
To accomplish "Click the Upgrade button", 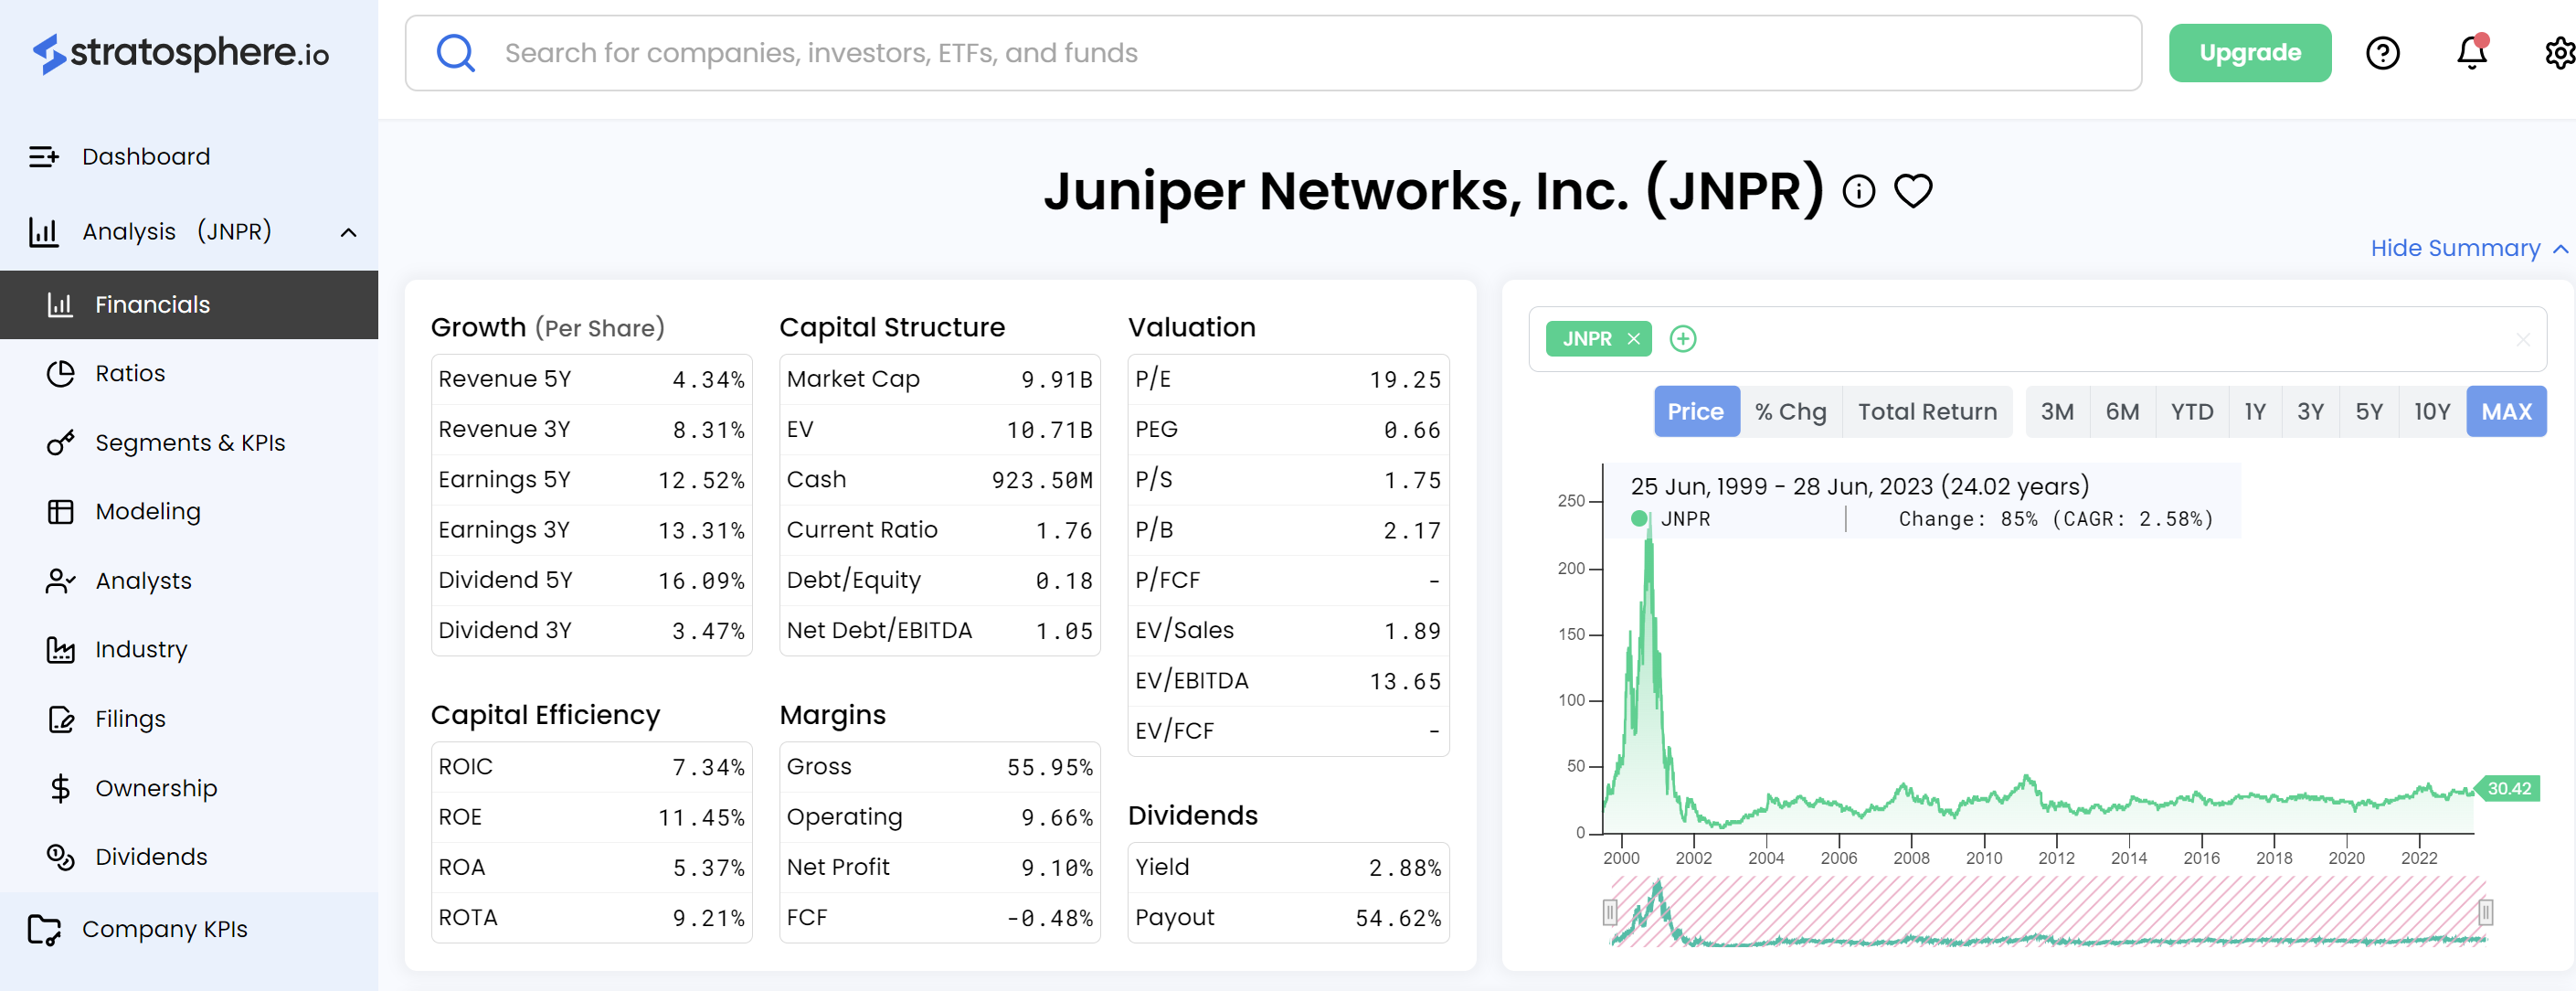I will [x=2249, y=53].
